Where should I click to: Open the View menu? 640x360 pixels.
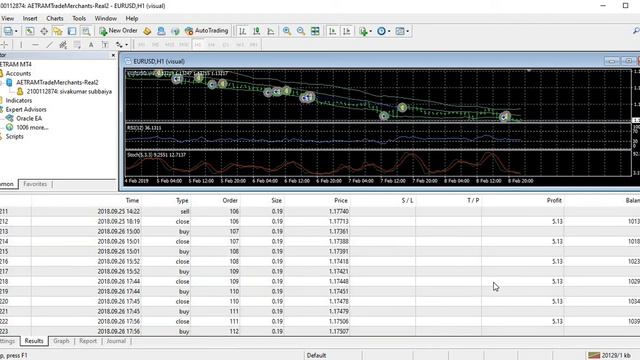7,18
